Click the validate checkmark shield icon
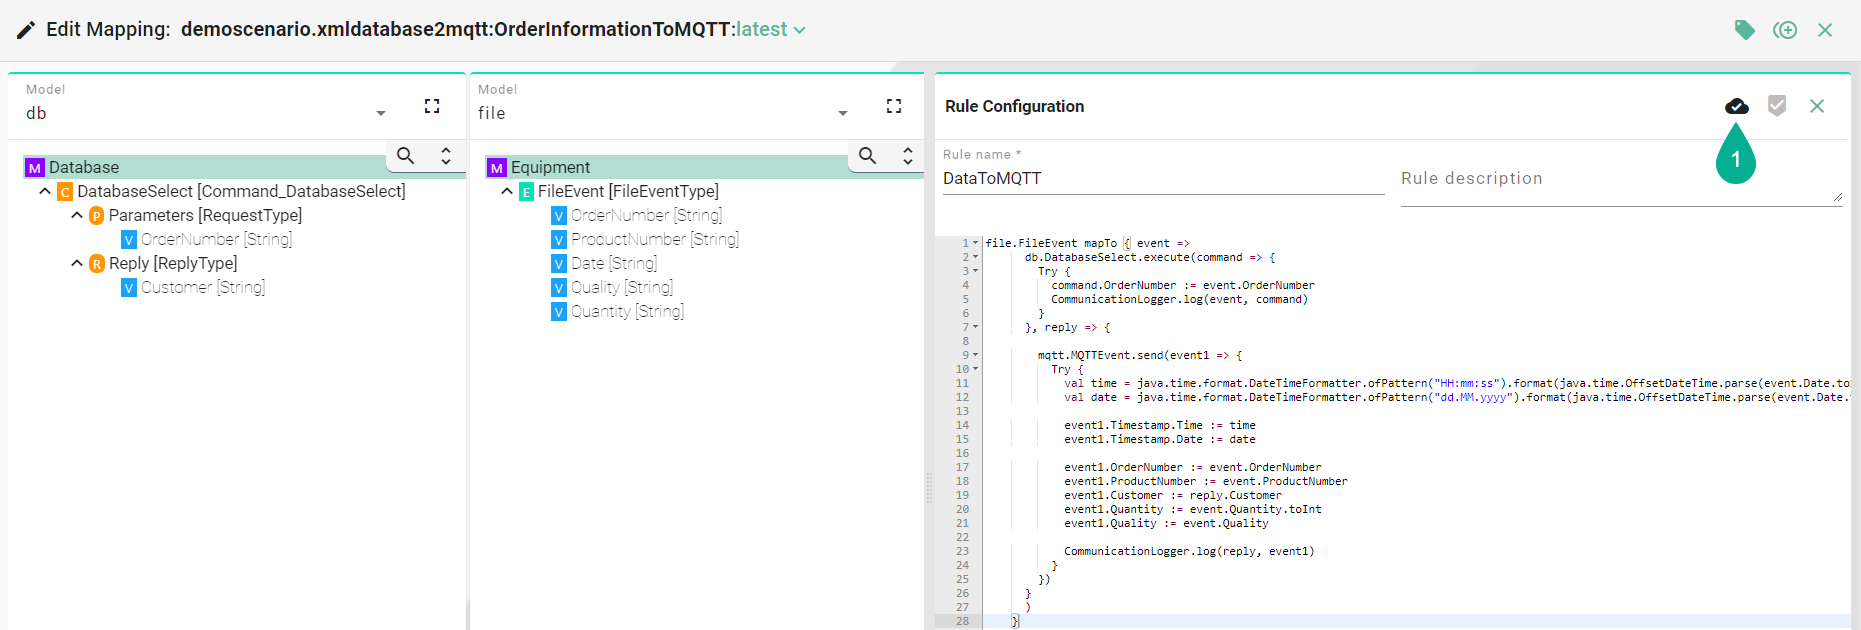The height and width of the screenshot is (630, 1861). click(x=1777, y=106)
